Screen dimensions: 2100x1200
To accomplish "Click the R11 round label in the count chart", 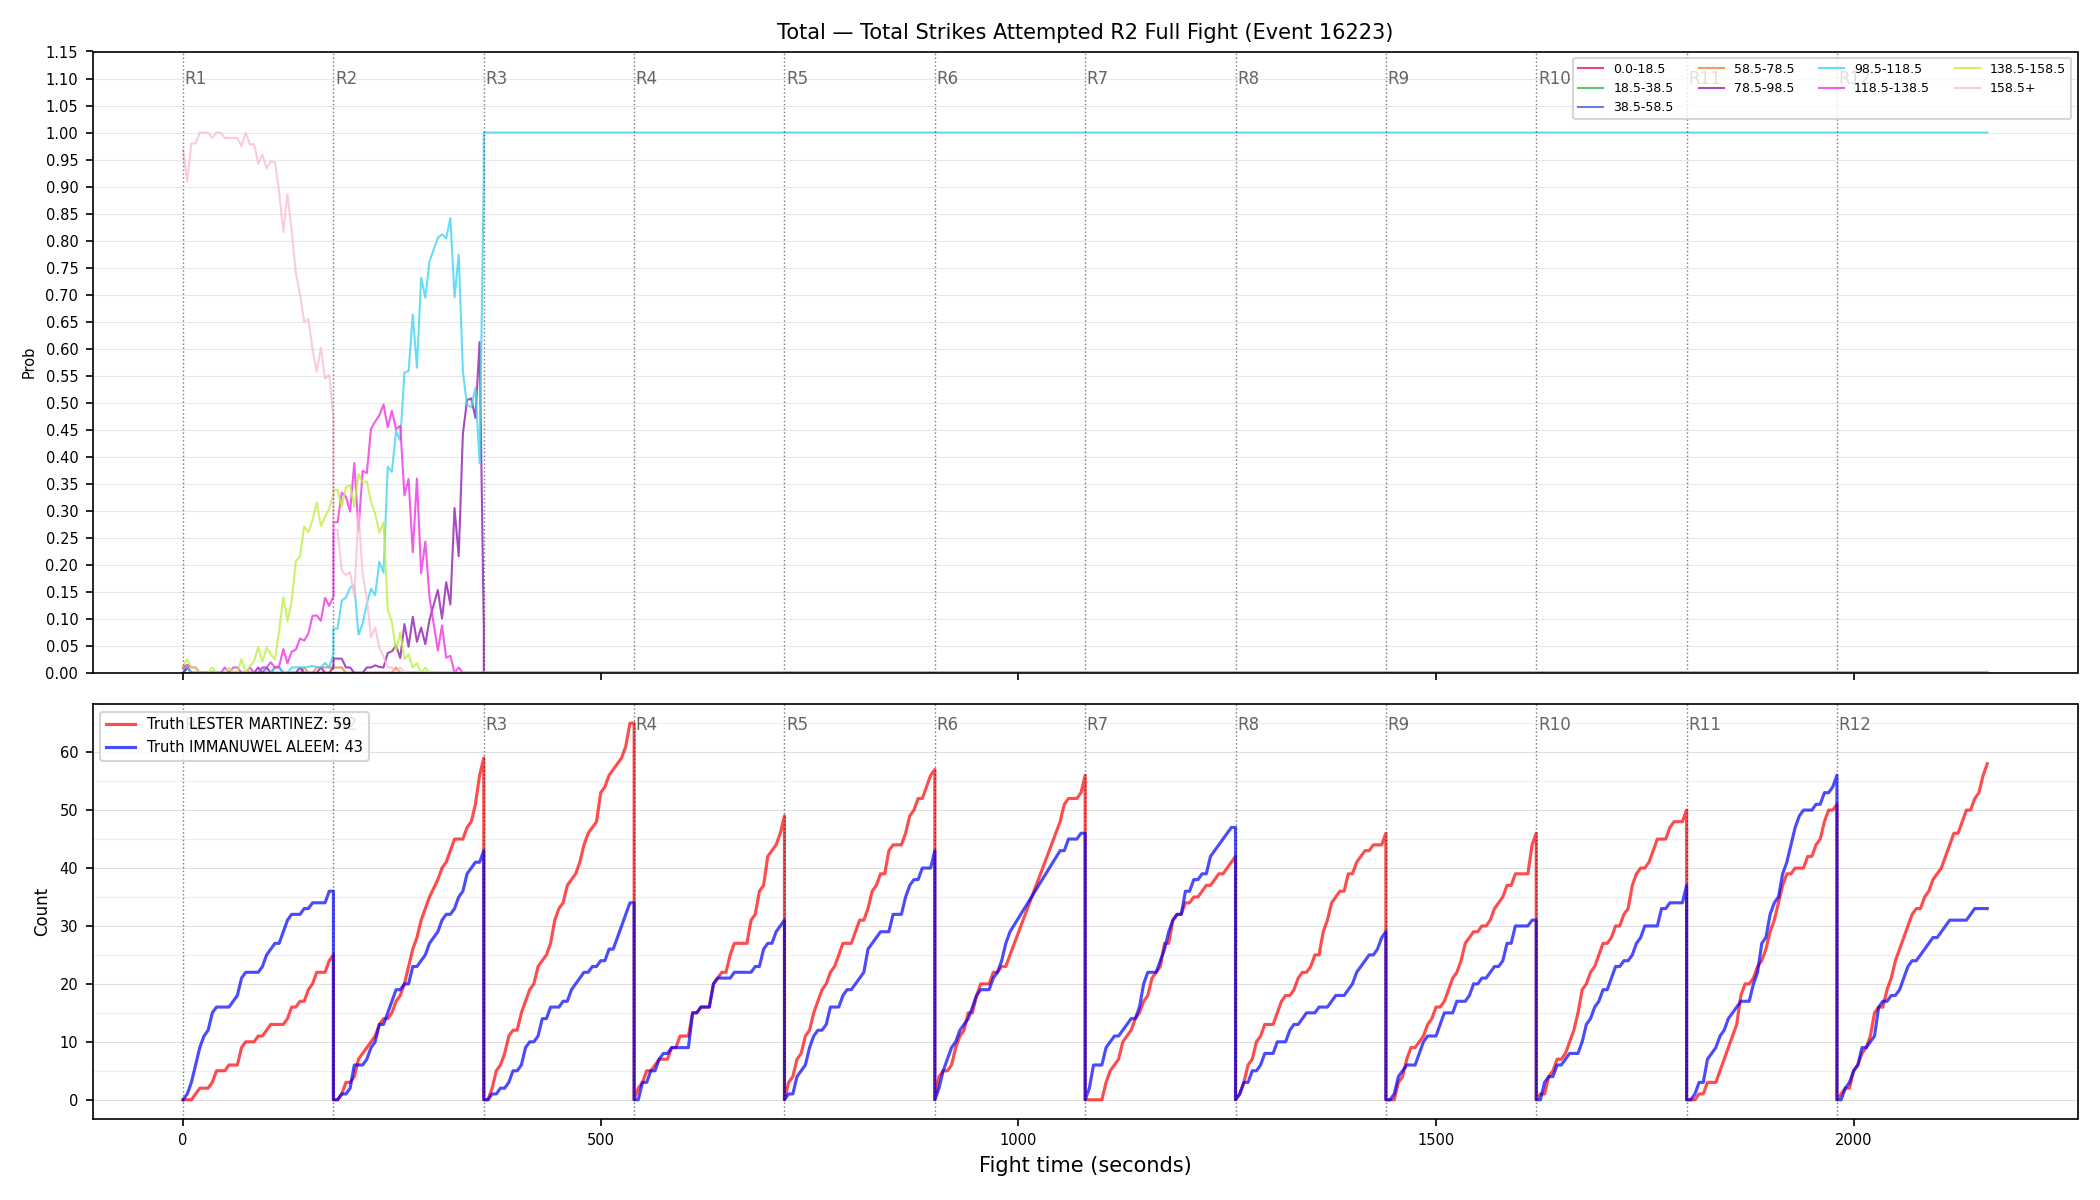I will tap(1705, 724).
